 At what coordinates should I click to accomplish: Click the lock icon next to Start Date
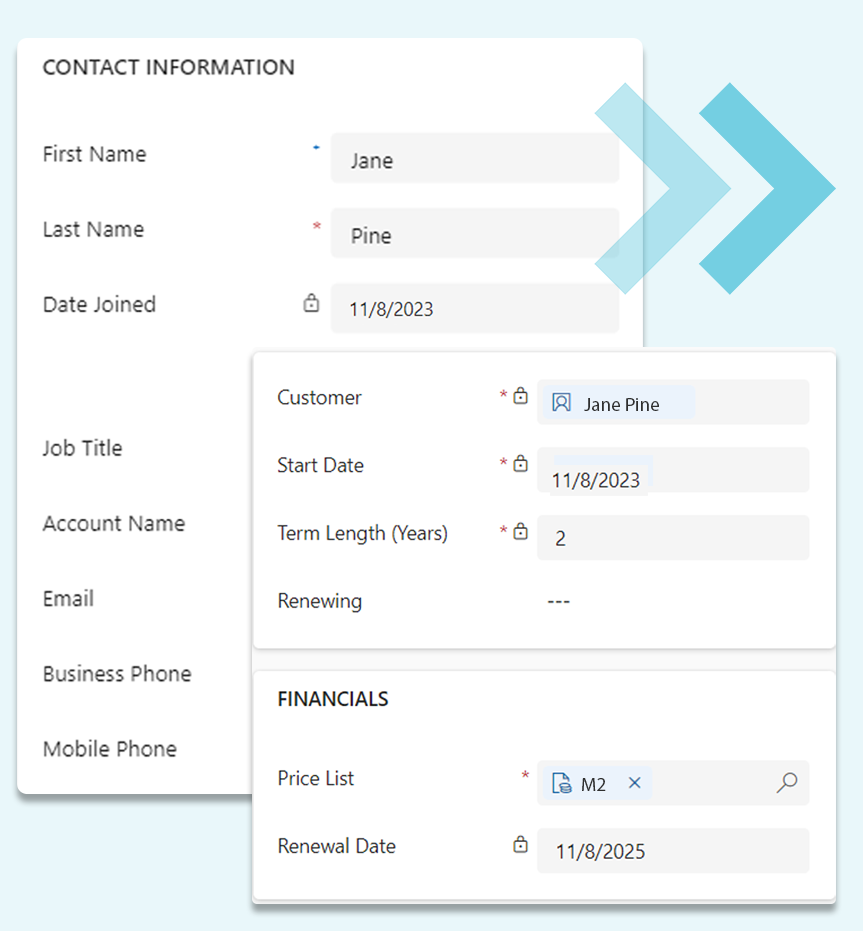(520, 464)
